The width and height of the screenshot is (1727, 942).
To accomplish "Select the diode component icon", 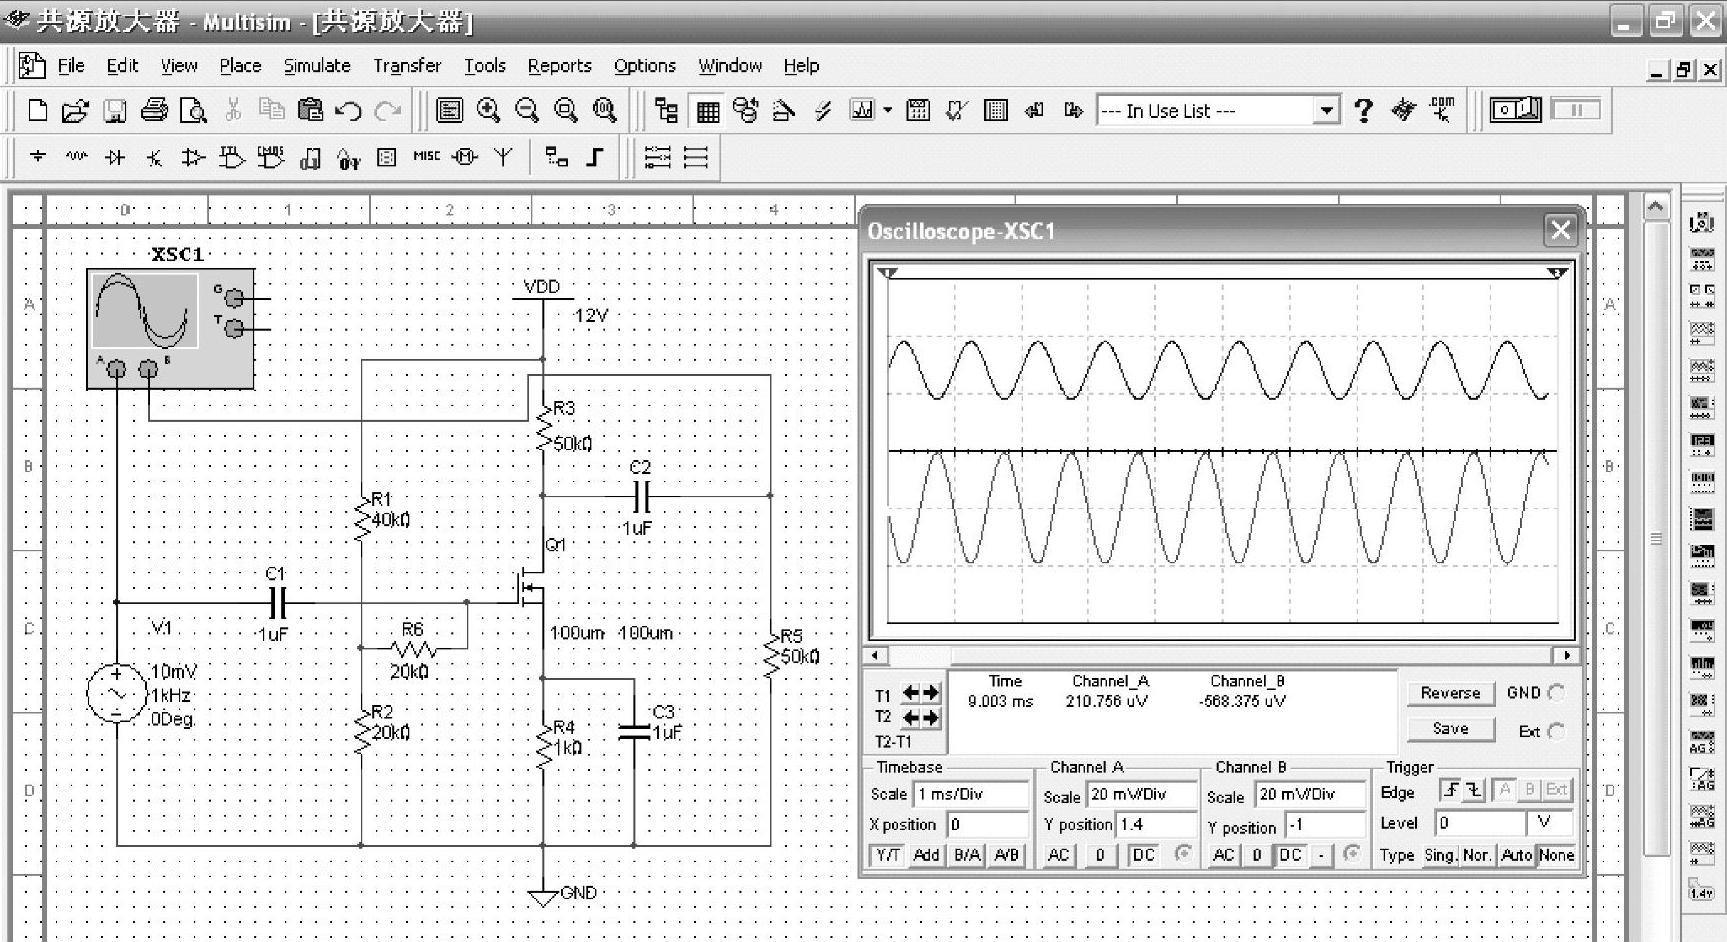I will [x=115, y=157].
